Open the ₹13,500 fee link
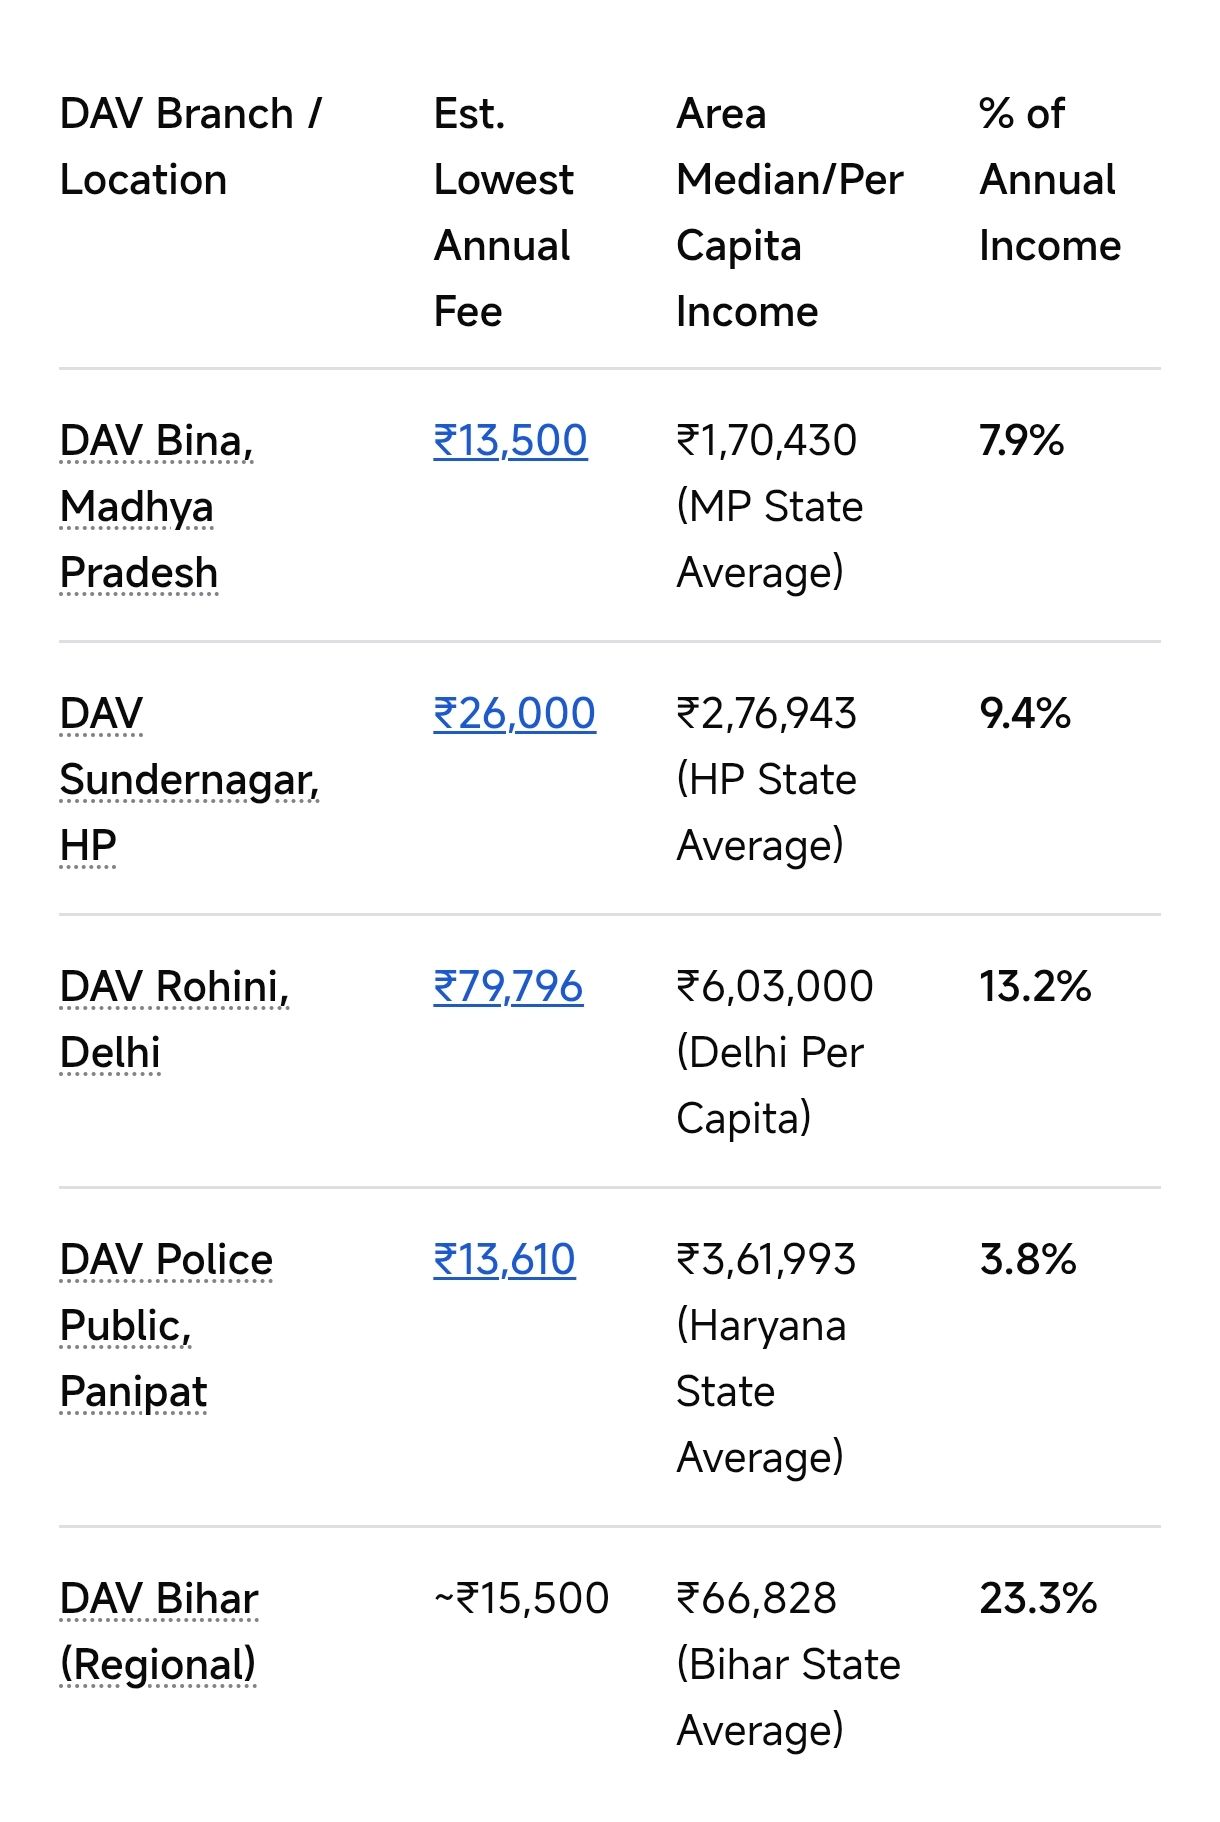 pyautogui.click(x=510, y=441)
